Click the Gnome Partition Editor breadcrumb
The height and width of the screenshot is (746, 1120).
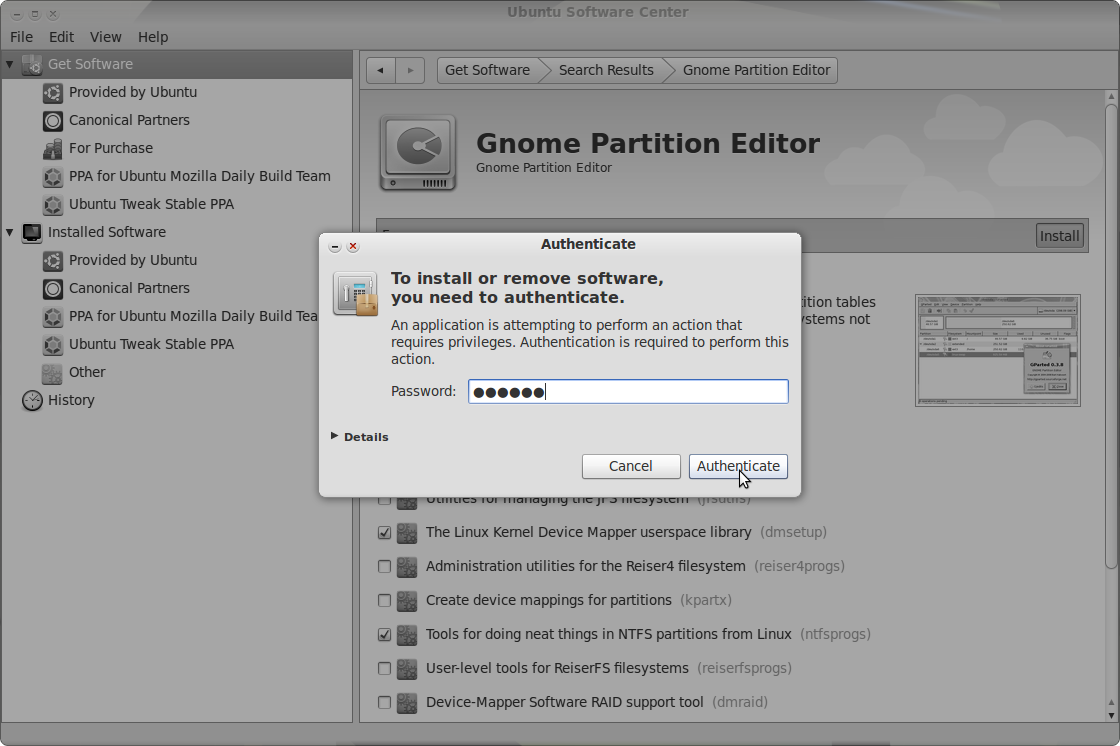(756, 70)
